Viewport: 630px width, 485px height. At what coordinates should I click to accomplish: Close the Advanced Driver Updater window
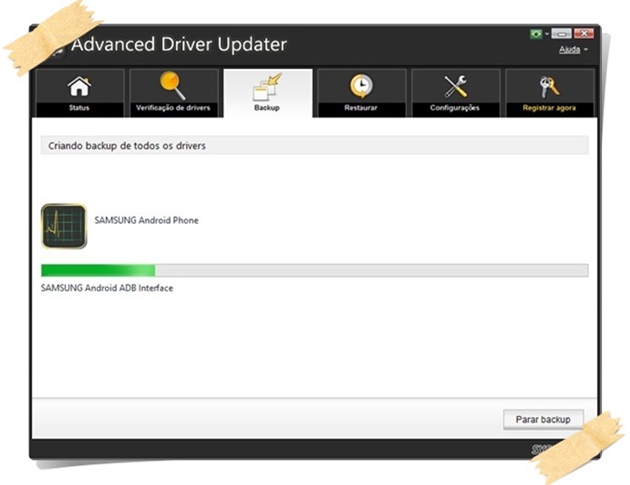[584, 34]
